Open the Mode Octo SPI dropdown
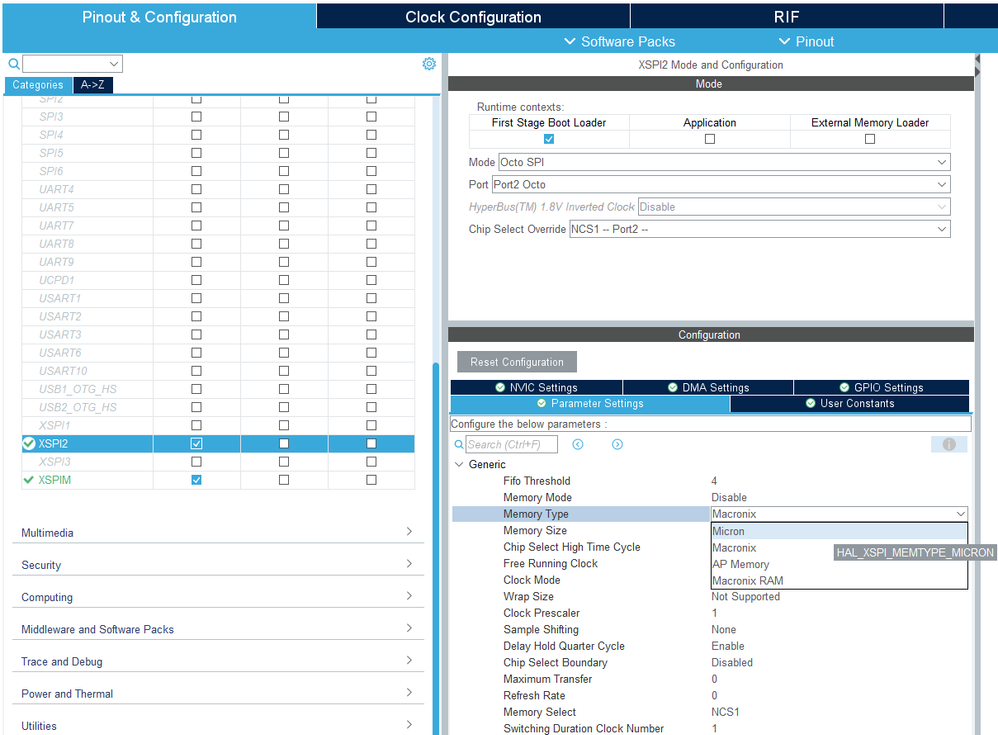The height and width of the screenshot is (735, 998). click(x=724, y=162)
